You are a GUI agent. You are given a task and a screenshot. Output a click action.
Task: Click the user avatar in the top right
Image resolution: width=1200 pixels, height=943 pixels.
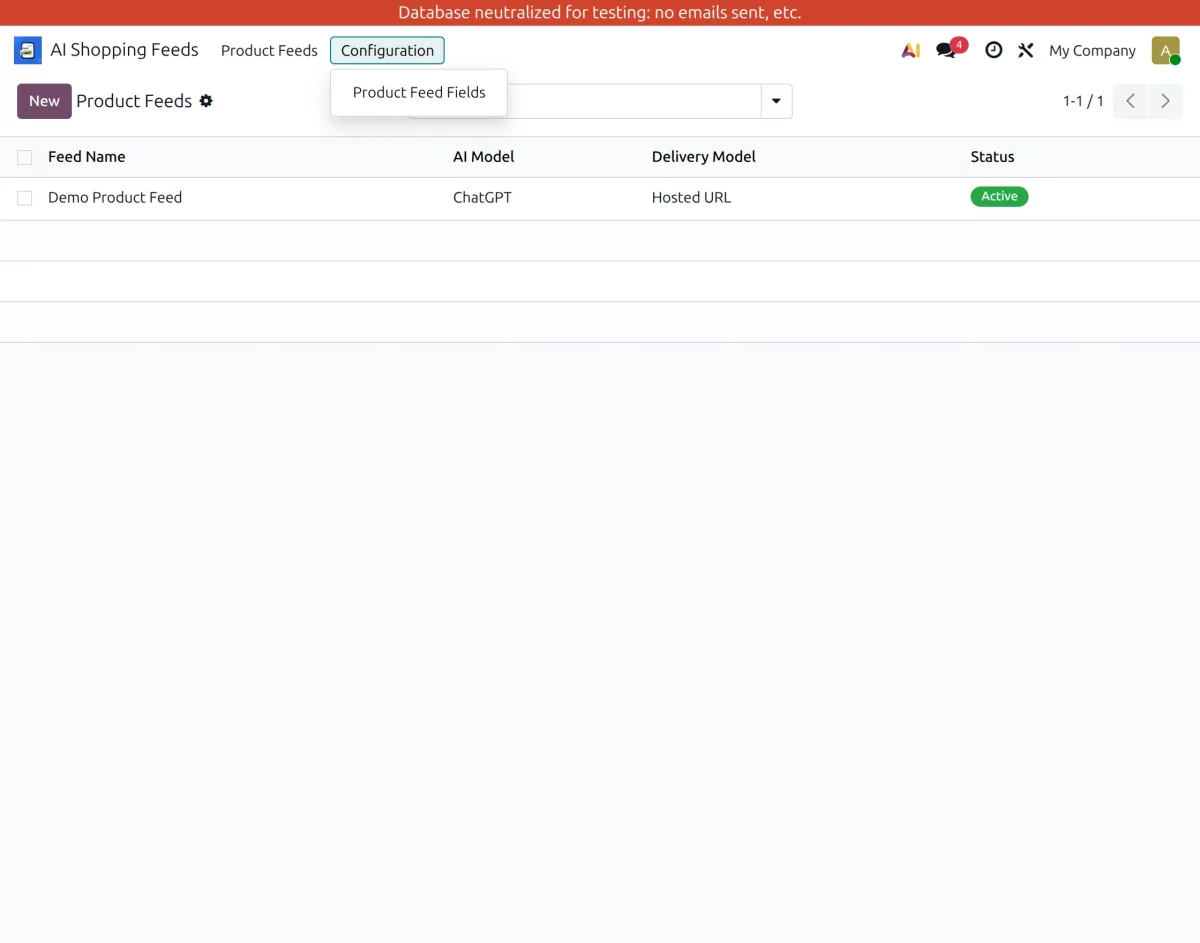tap(1165, 49)
